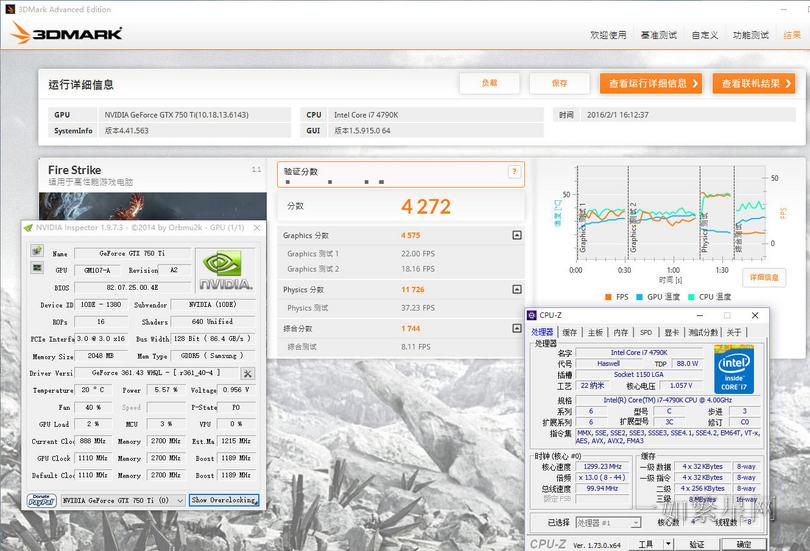Click the 详细信息 button under the chart
Image resolution: width=810 pixels, height=551 pixels.
764,277
